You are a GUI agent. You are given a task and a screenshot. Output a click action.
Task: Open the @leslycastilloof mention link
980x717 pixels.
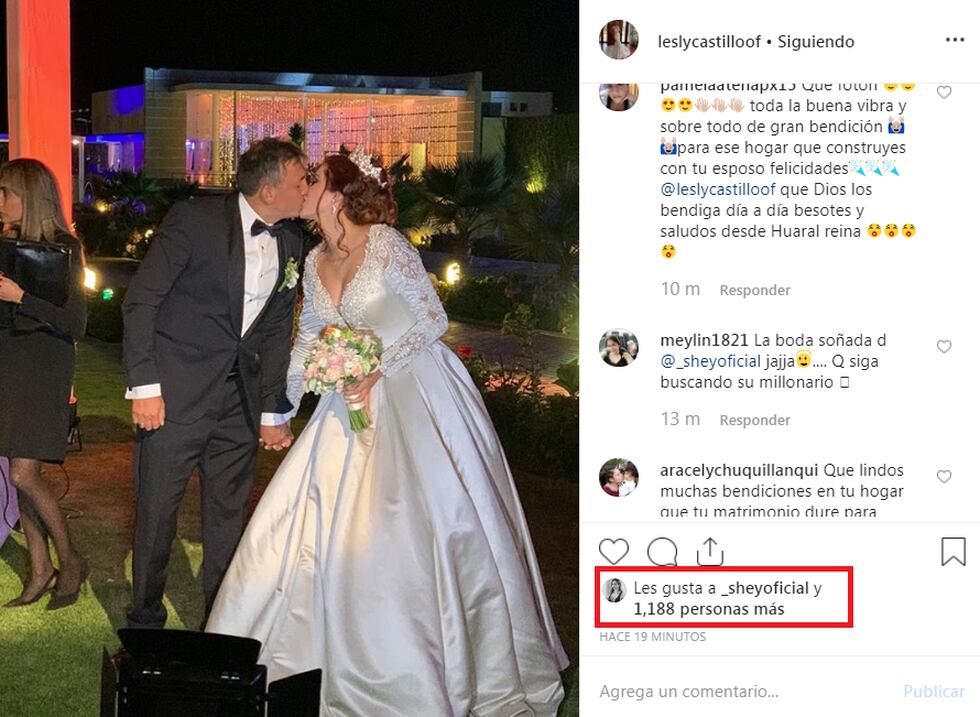pos(718,189)
